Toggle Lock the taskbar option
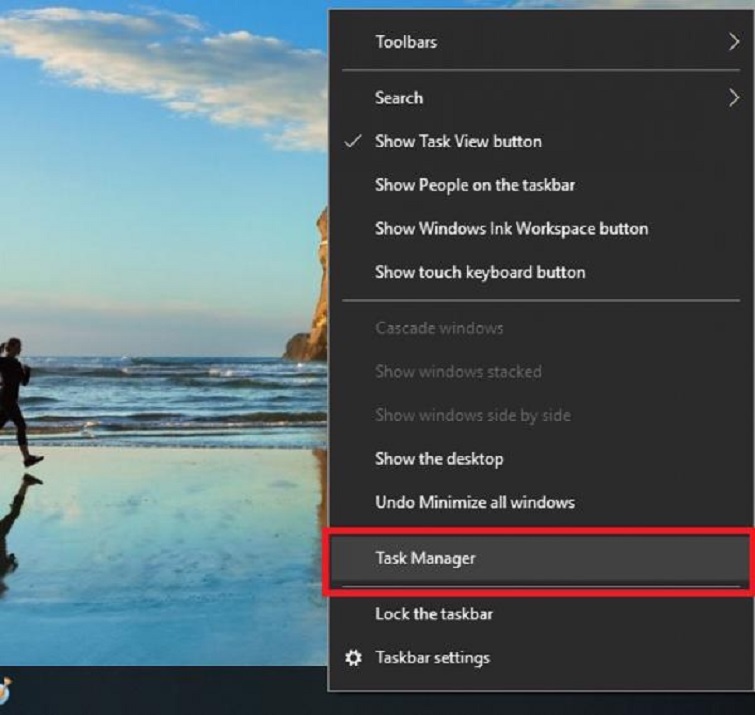This screenshot has height=715, width=755. (433, 614)
